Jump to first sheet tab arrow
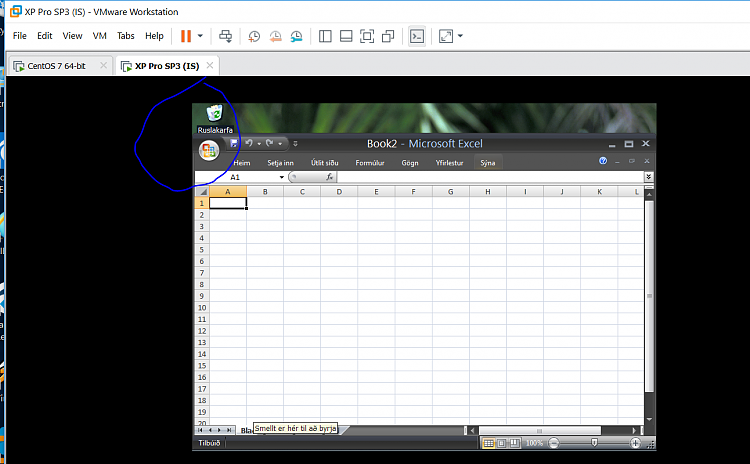The width and height of the screenshot is (750, 464). pyautogui.click(x=200, y=430)
